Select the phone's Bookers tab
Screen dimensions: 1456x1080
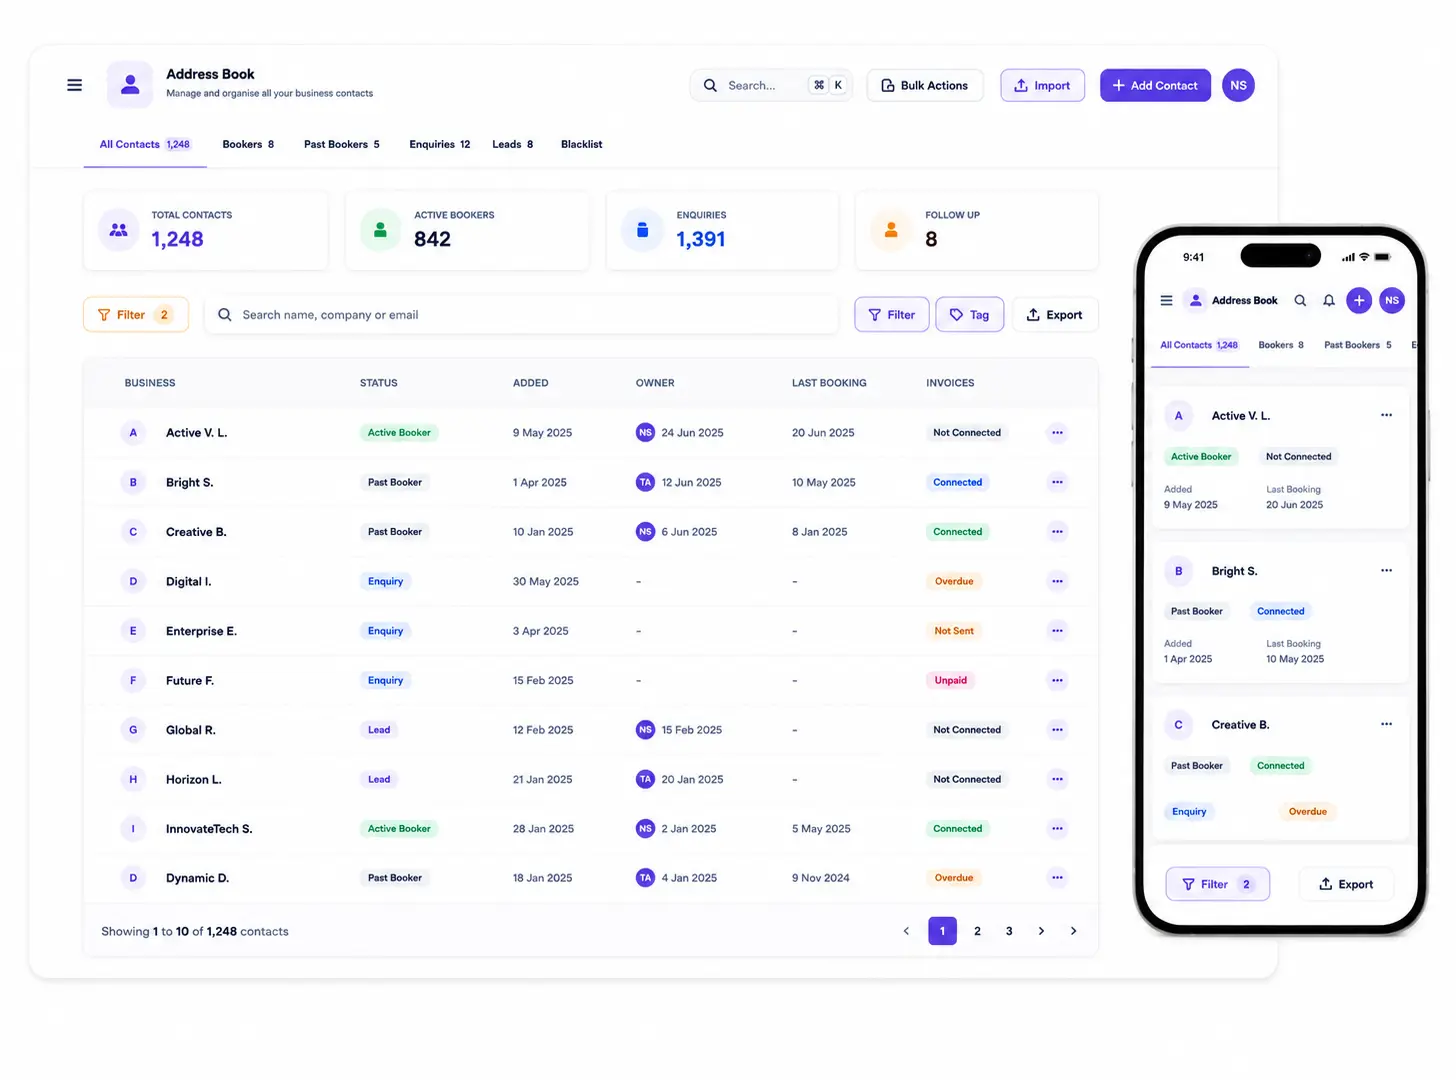point(1281,345)
